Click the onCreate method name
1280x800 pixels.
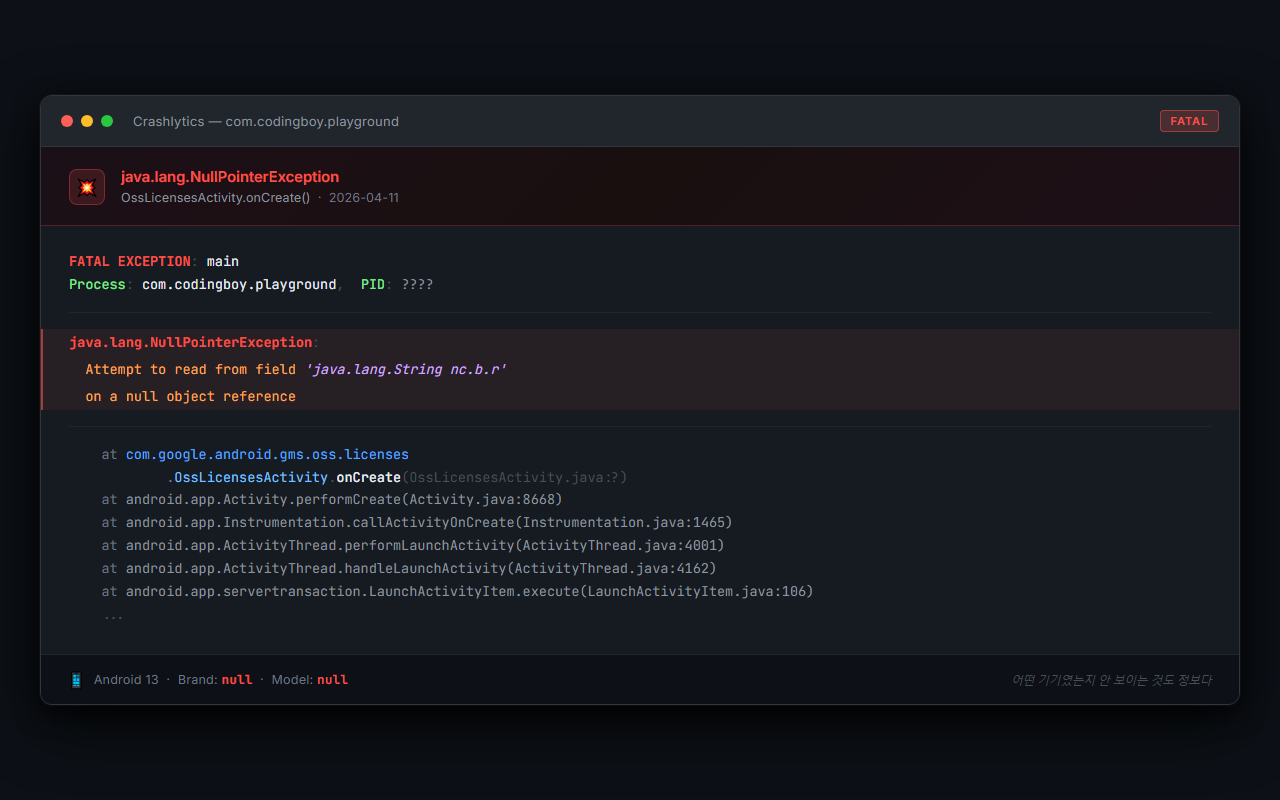click(x=368, y=477)
